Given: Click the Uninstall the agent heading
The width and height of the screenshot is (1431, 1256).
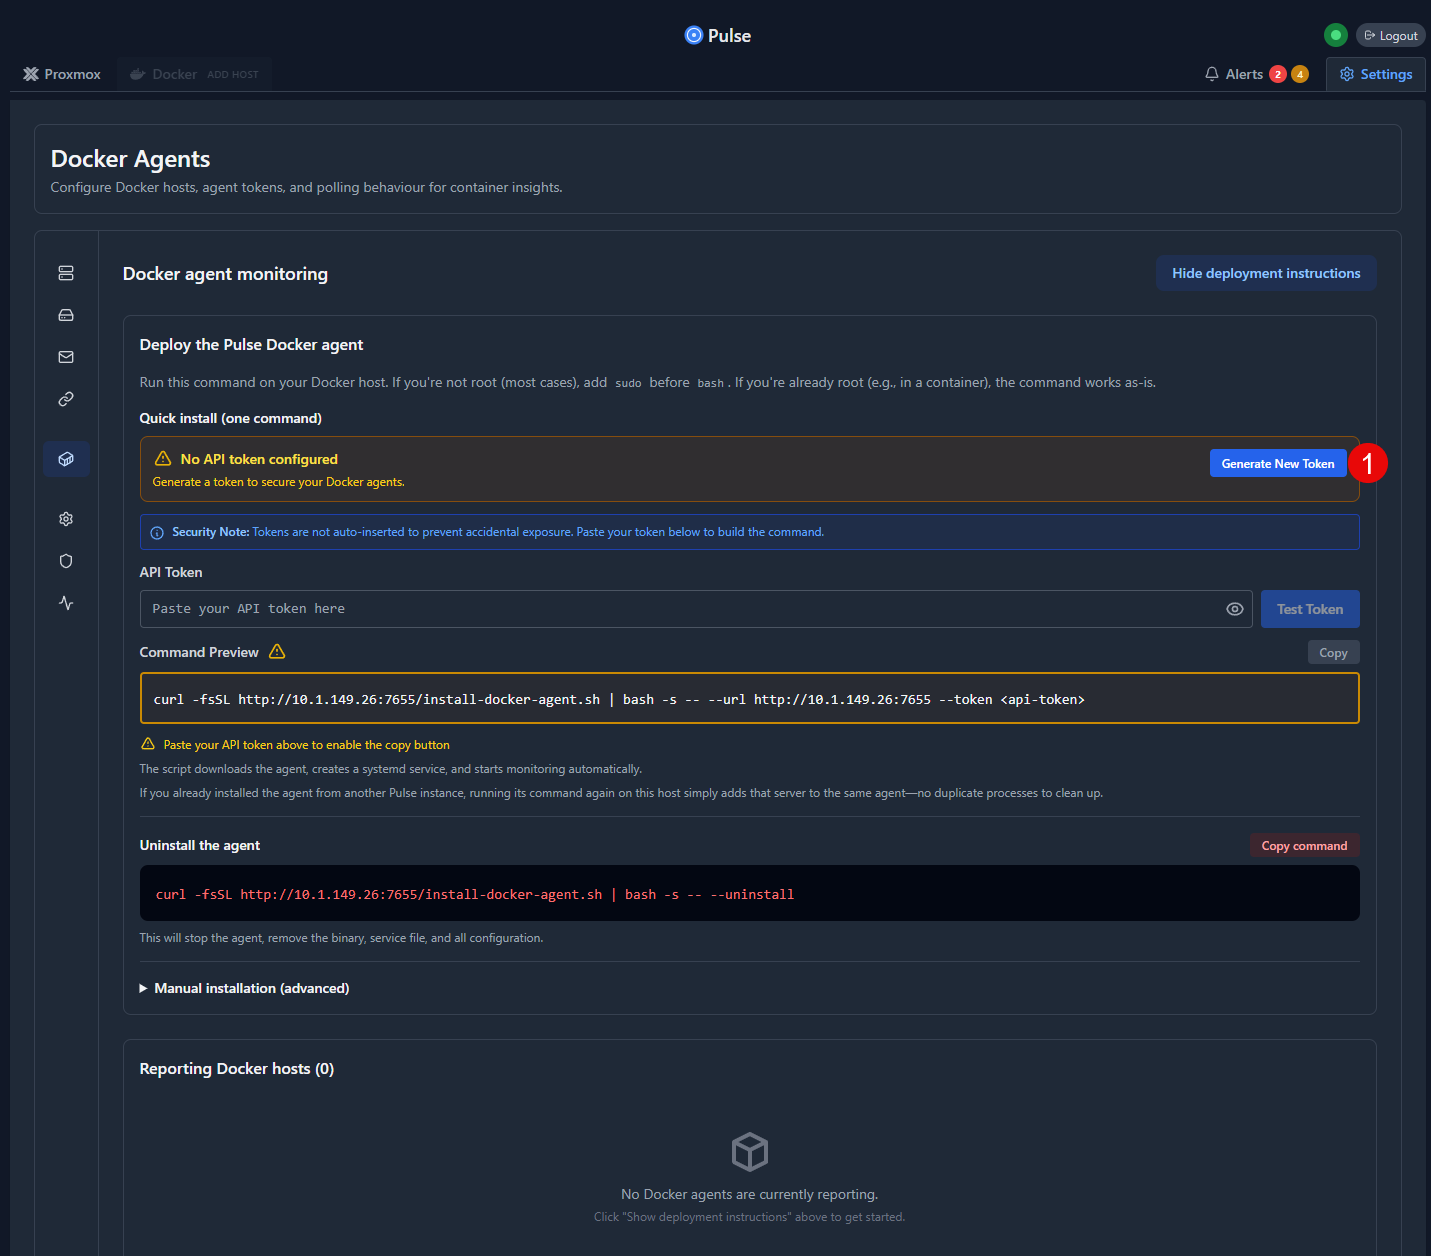Looking at the screenshot, I should coord(200,845).
